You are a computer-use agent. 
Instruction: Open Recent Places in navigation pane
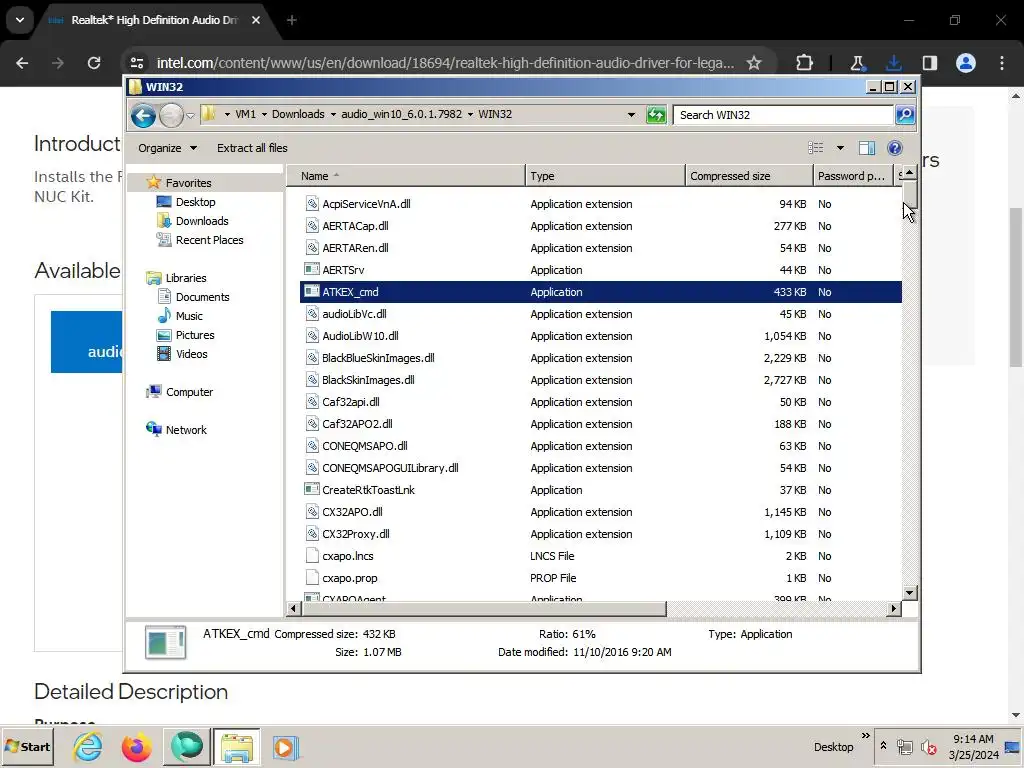209,240
